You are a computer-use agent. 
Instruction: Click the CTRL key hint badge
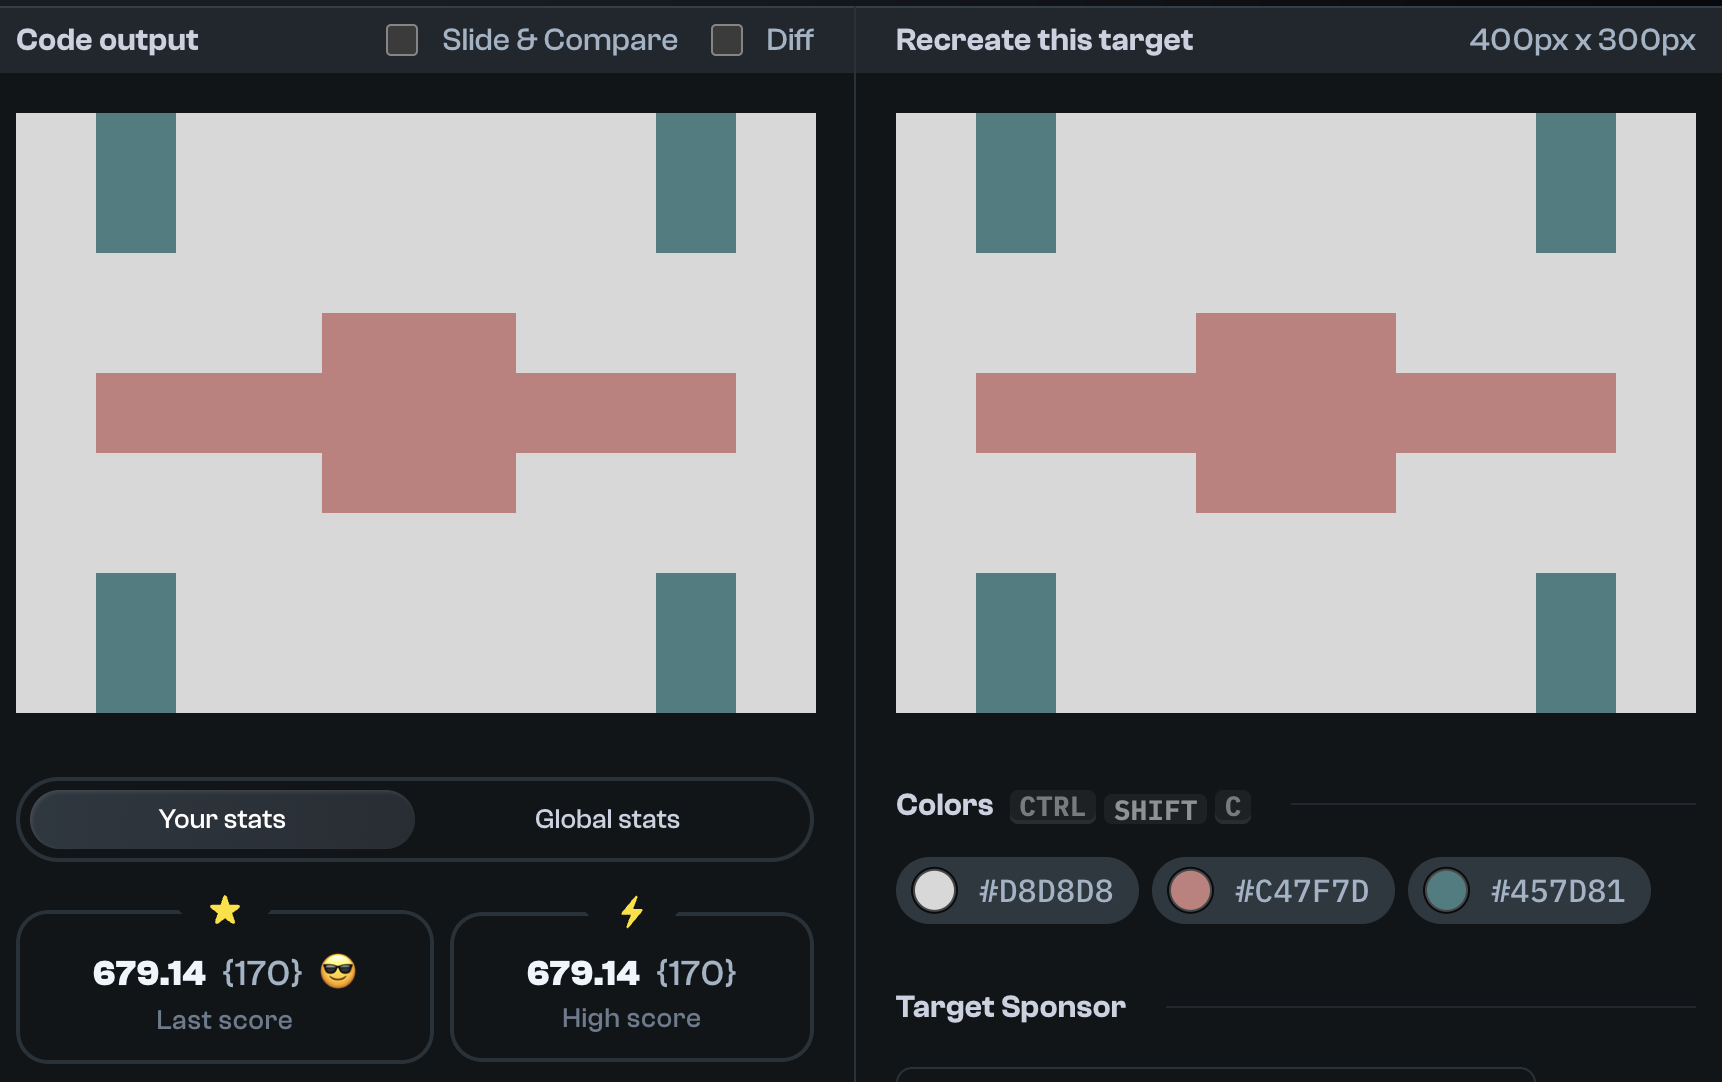(1052, 807)
